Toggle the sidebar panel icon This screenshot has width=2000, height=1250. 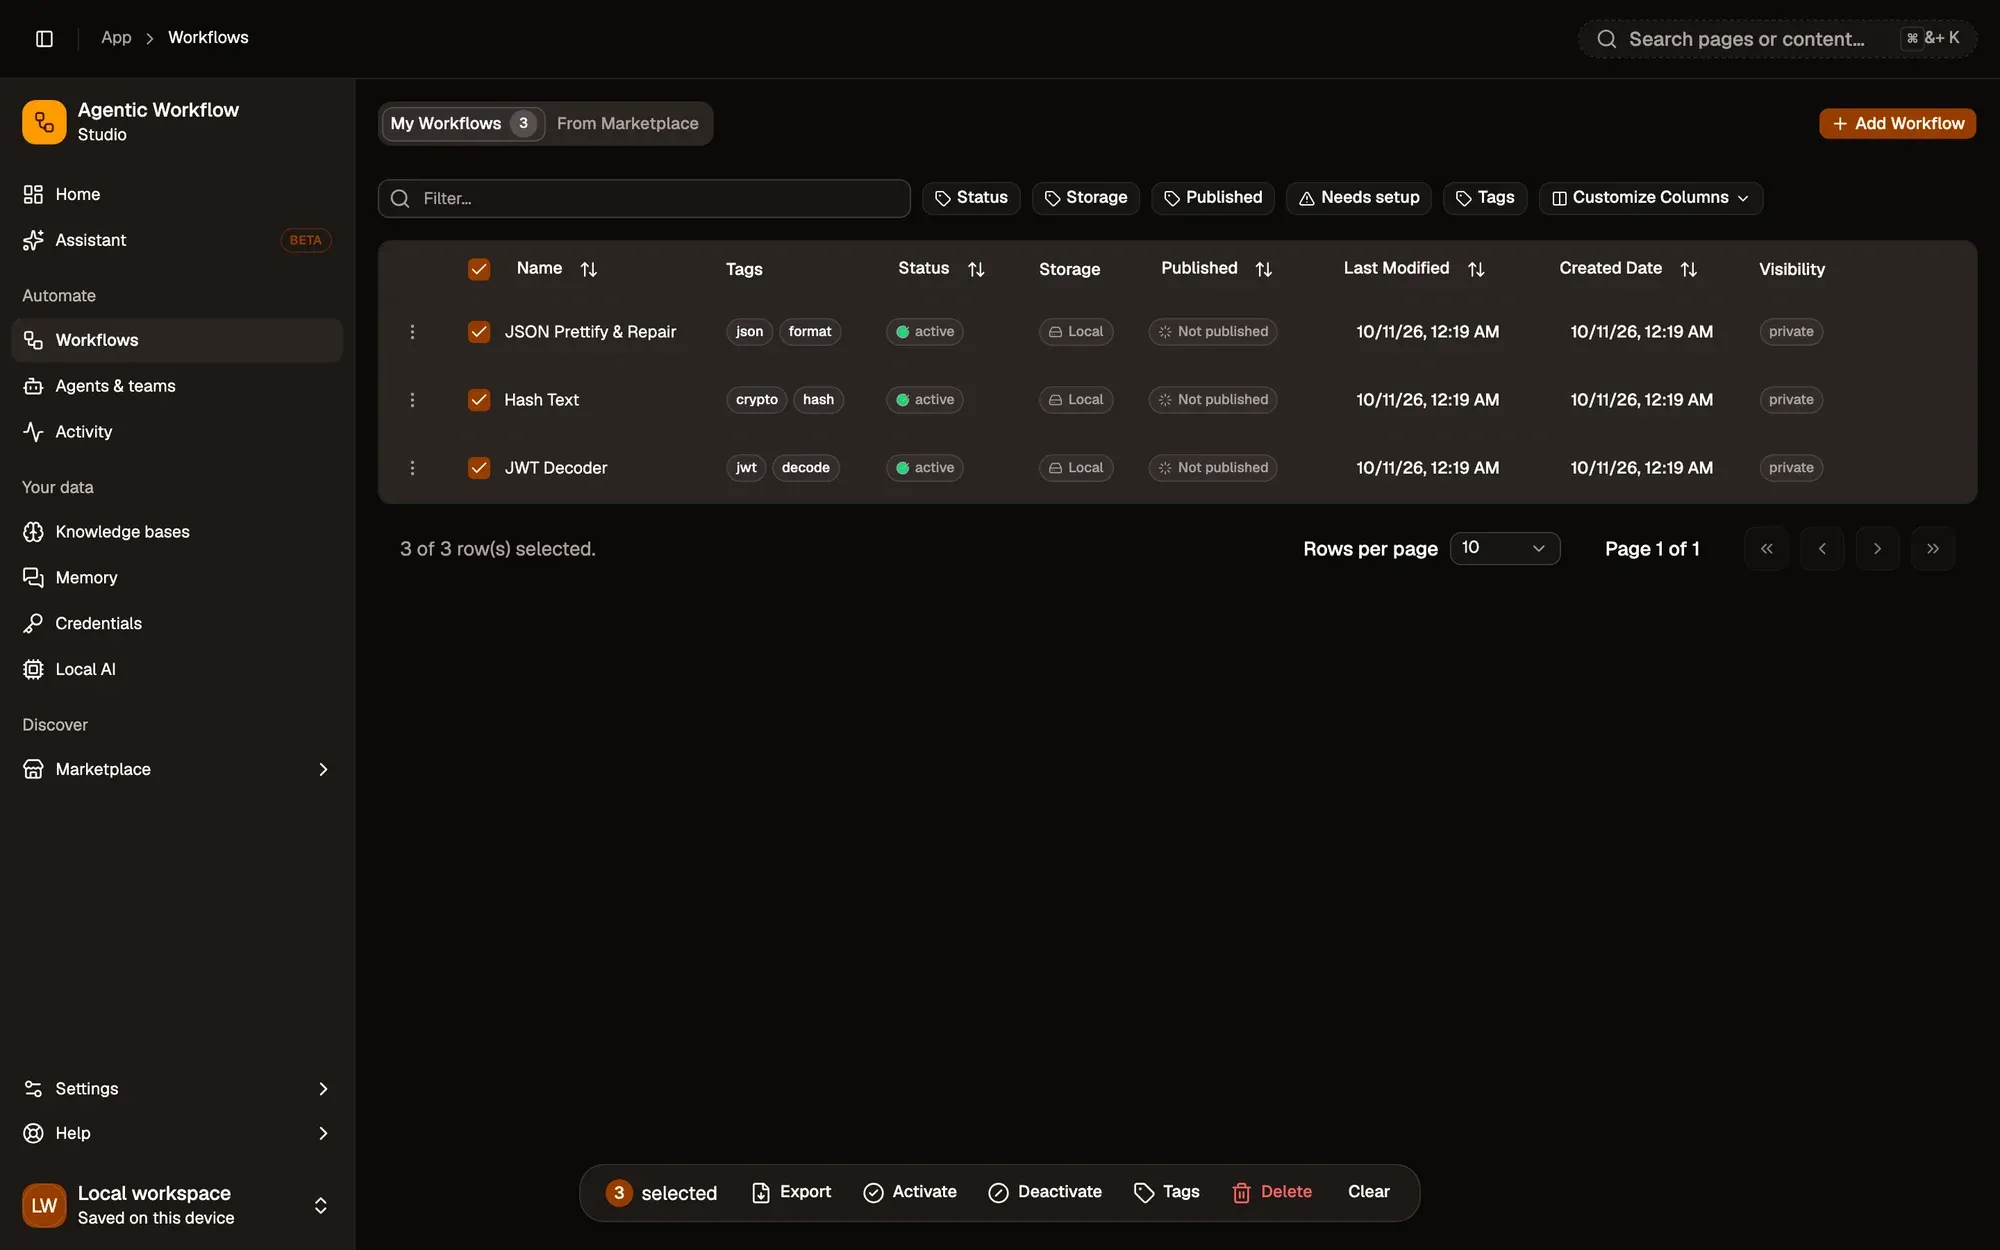pos(44,38)
